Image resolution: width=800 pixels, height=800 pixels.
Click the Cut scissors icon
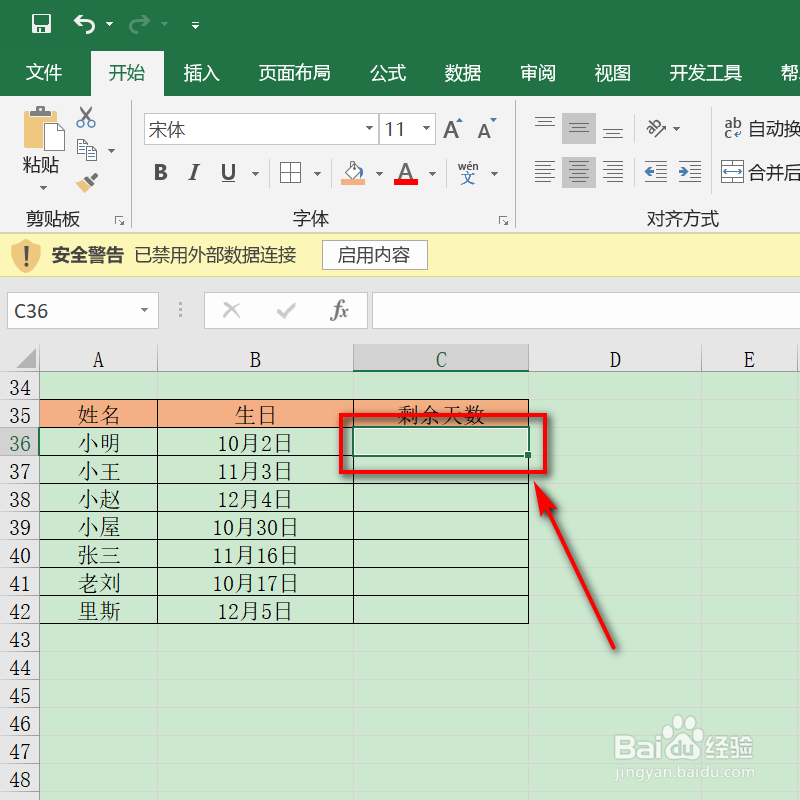(86, 118)
